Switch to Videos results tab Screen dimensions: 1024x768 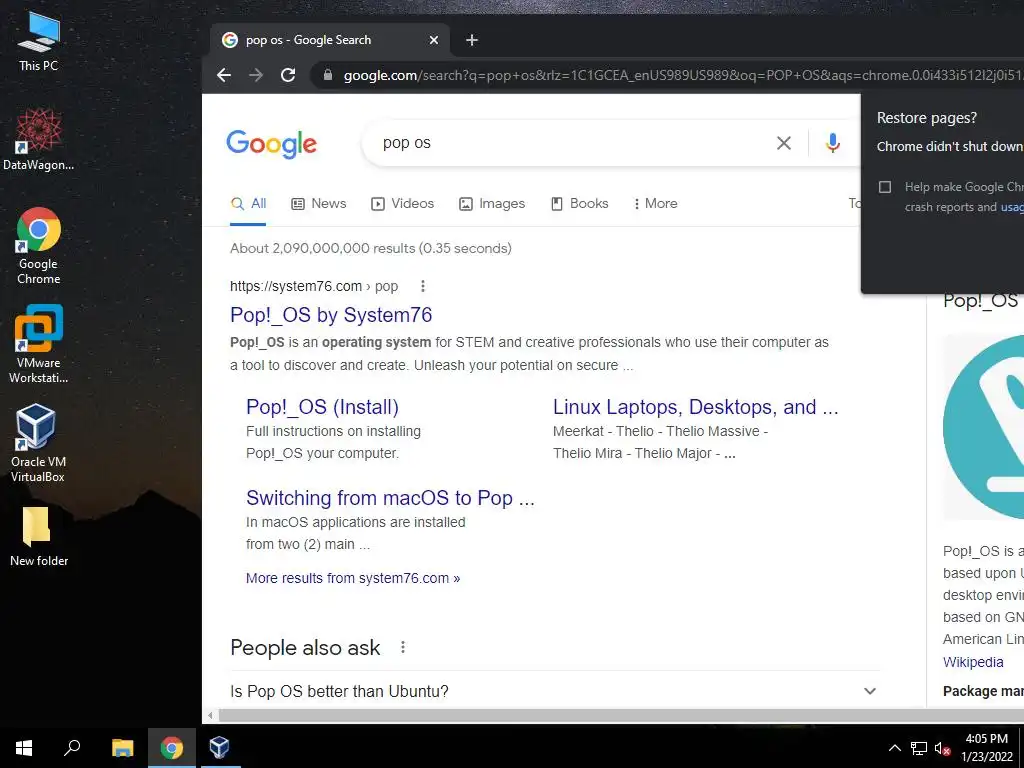click(x=402, y=204)
